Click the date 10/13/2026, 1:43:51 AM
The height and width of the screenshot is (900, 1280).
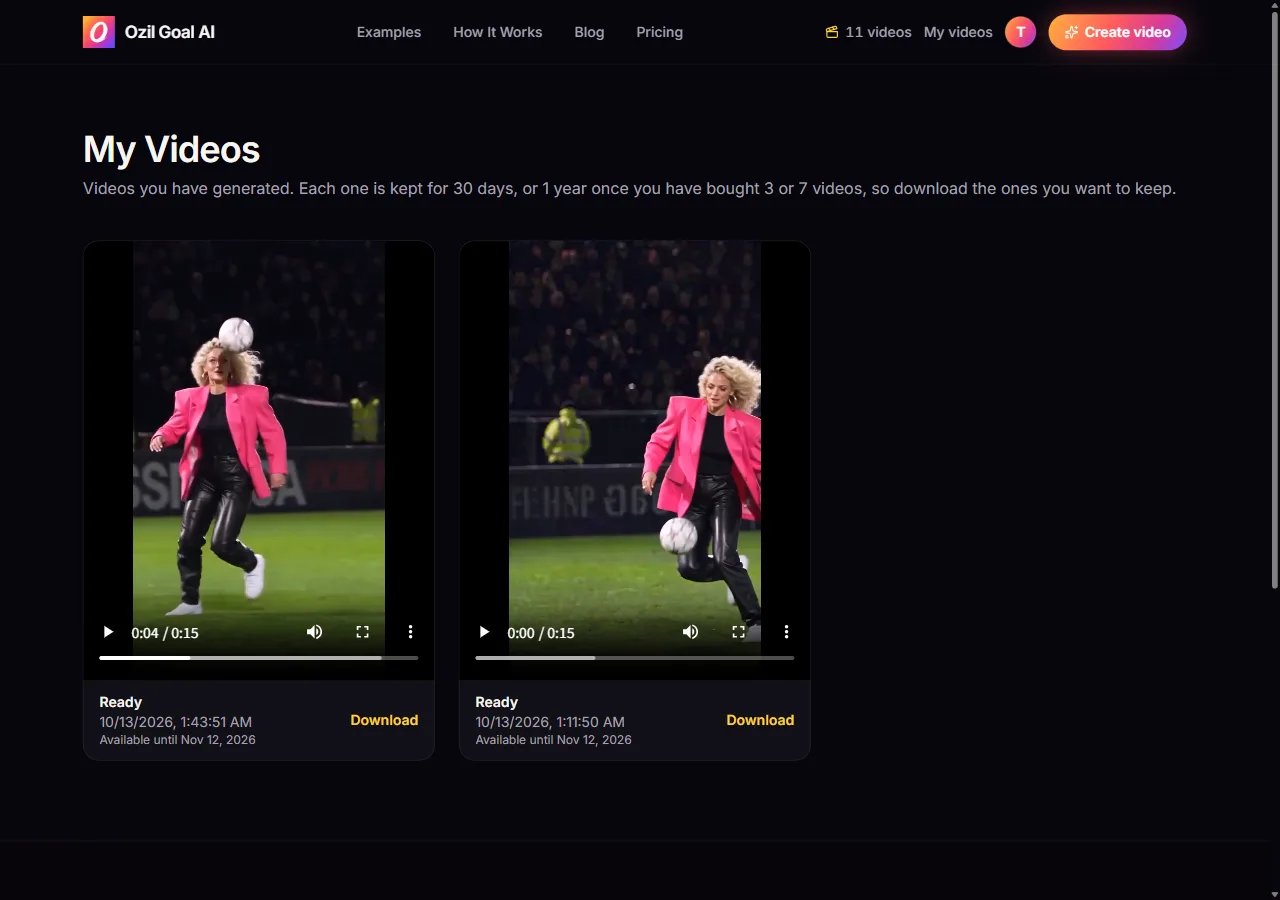176,721
